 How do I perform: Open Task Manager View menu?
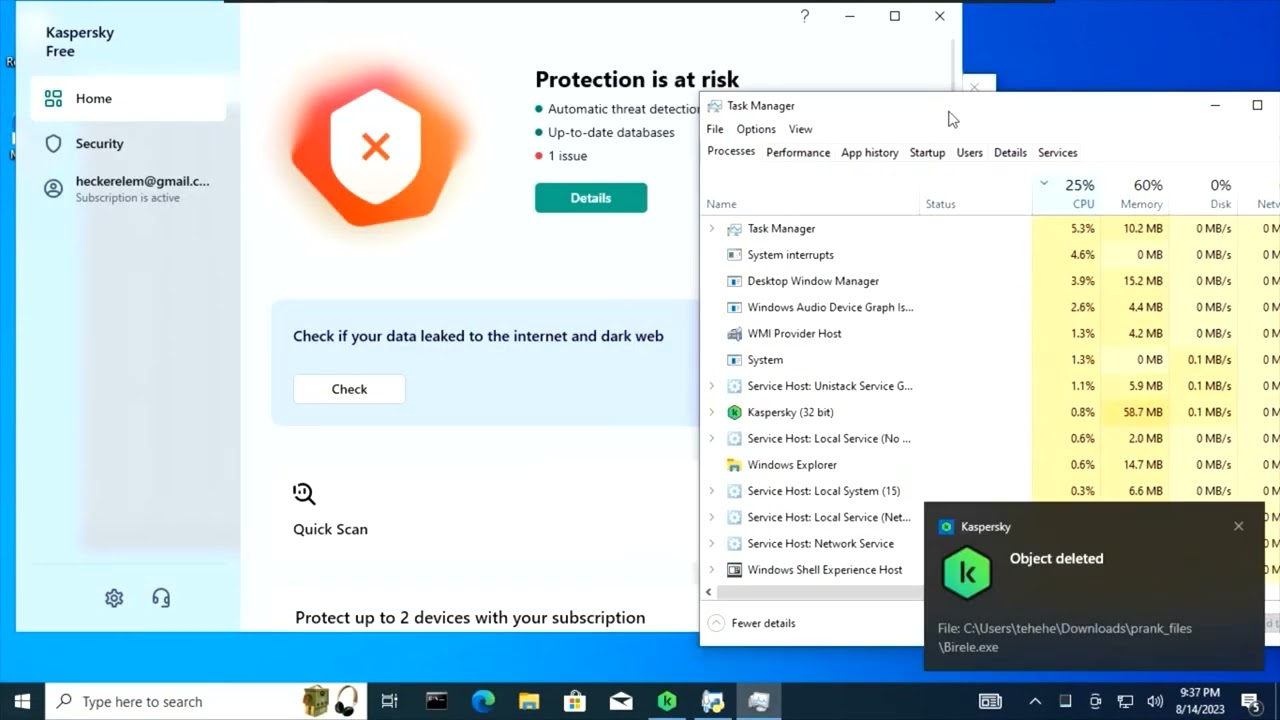pos(800,129)
